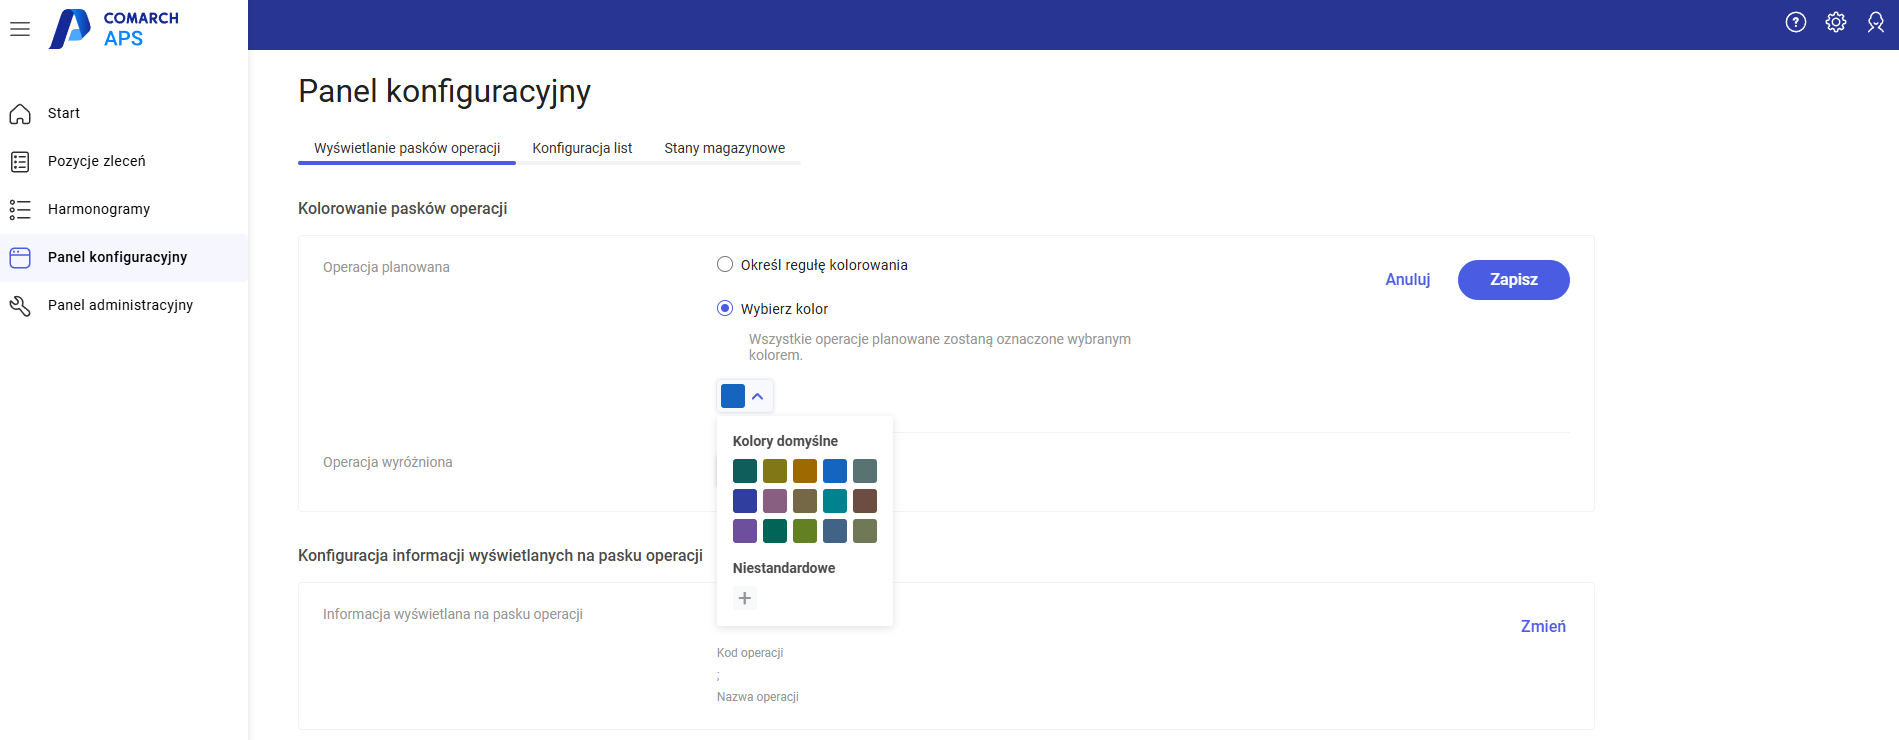Viewport: 1899px width, 740px height.
Task: Pick the orange default color swatch
Action: (805, 471)
